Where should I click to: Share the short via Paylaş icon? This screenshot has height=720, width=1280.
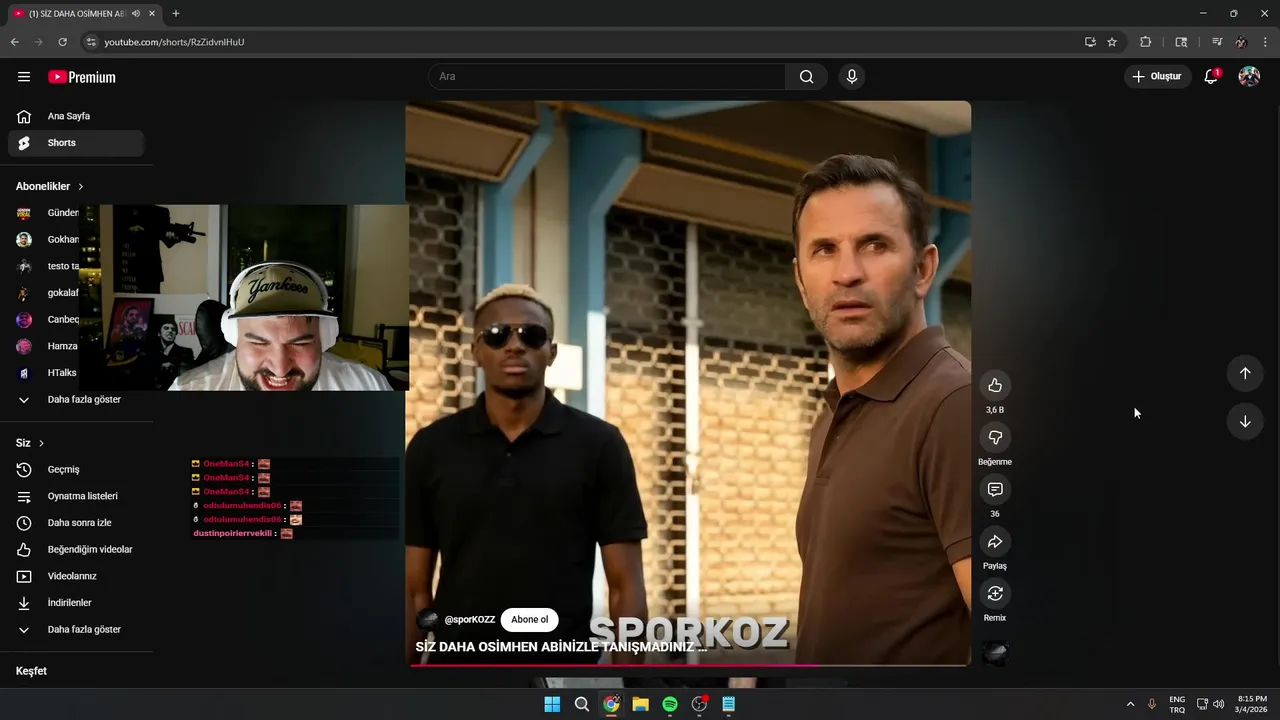[995, 541]
